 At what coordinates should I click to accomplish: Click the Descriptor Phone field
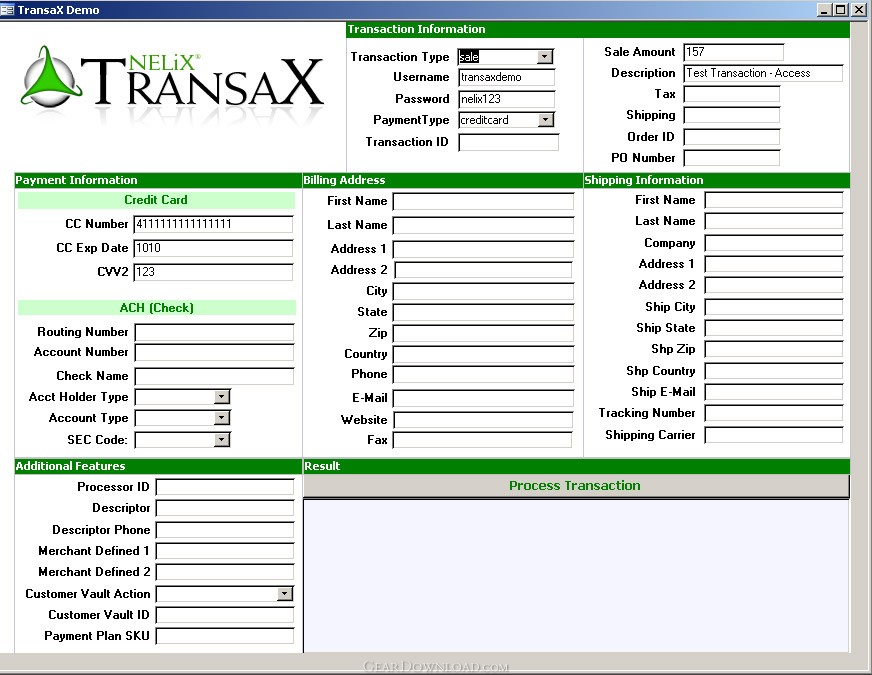225,530
